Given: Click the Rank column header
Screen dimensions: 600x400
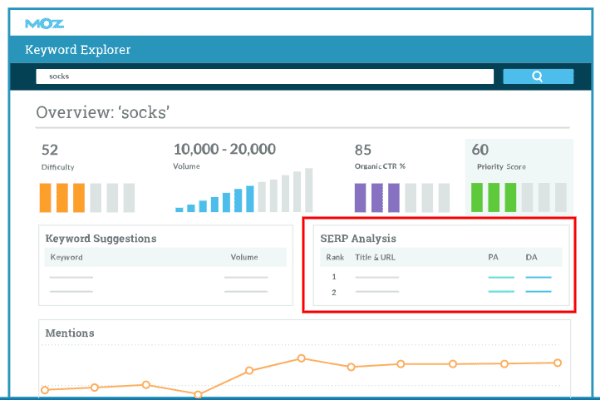Looking at the screenshot, I should point(335,257).
